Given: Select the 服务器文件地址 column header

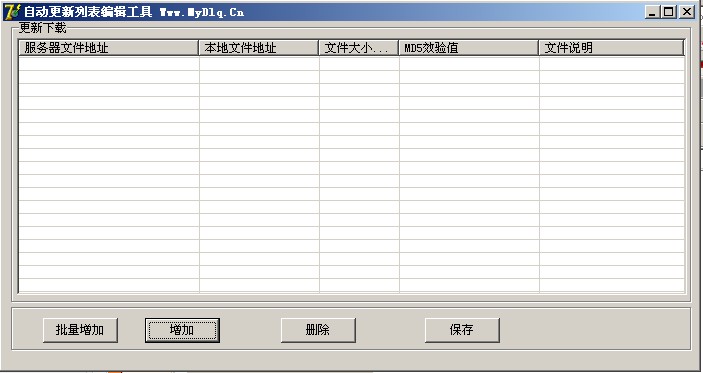Looking at the screenshot, I should (108, 48).
